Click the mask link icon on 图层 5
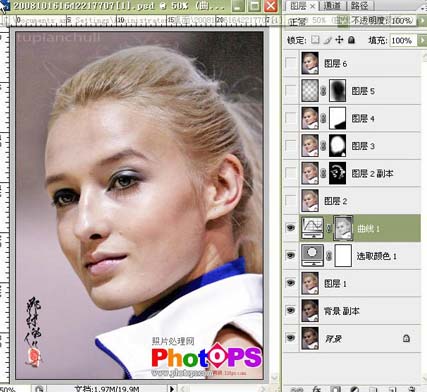This screenshot has width=427, height=392. [x=323, y=91]
